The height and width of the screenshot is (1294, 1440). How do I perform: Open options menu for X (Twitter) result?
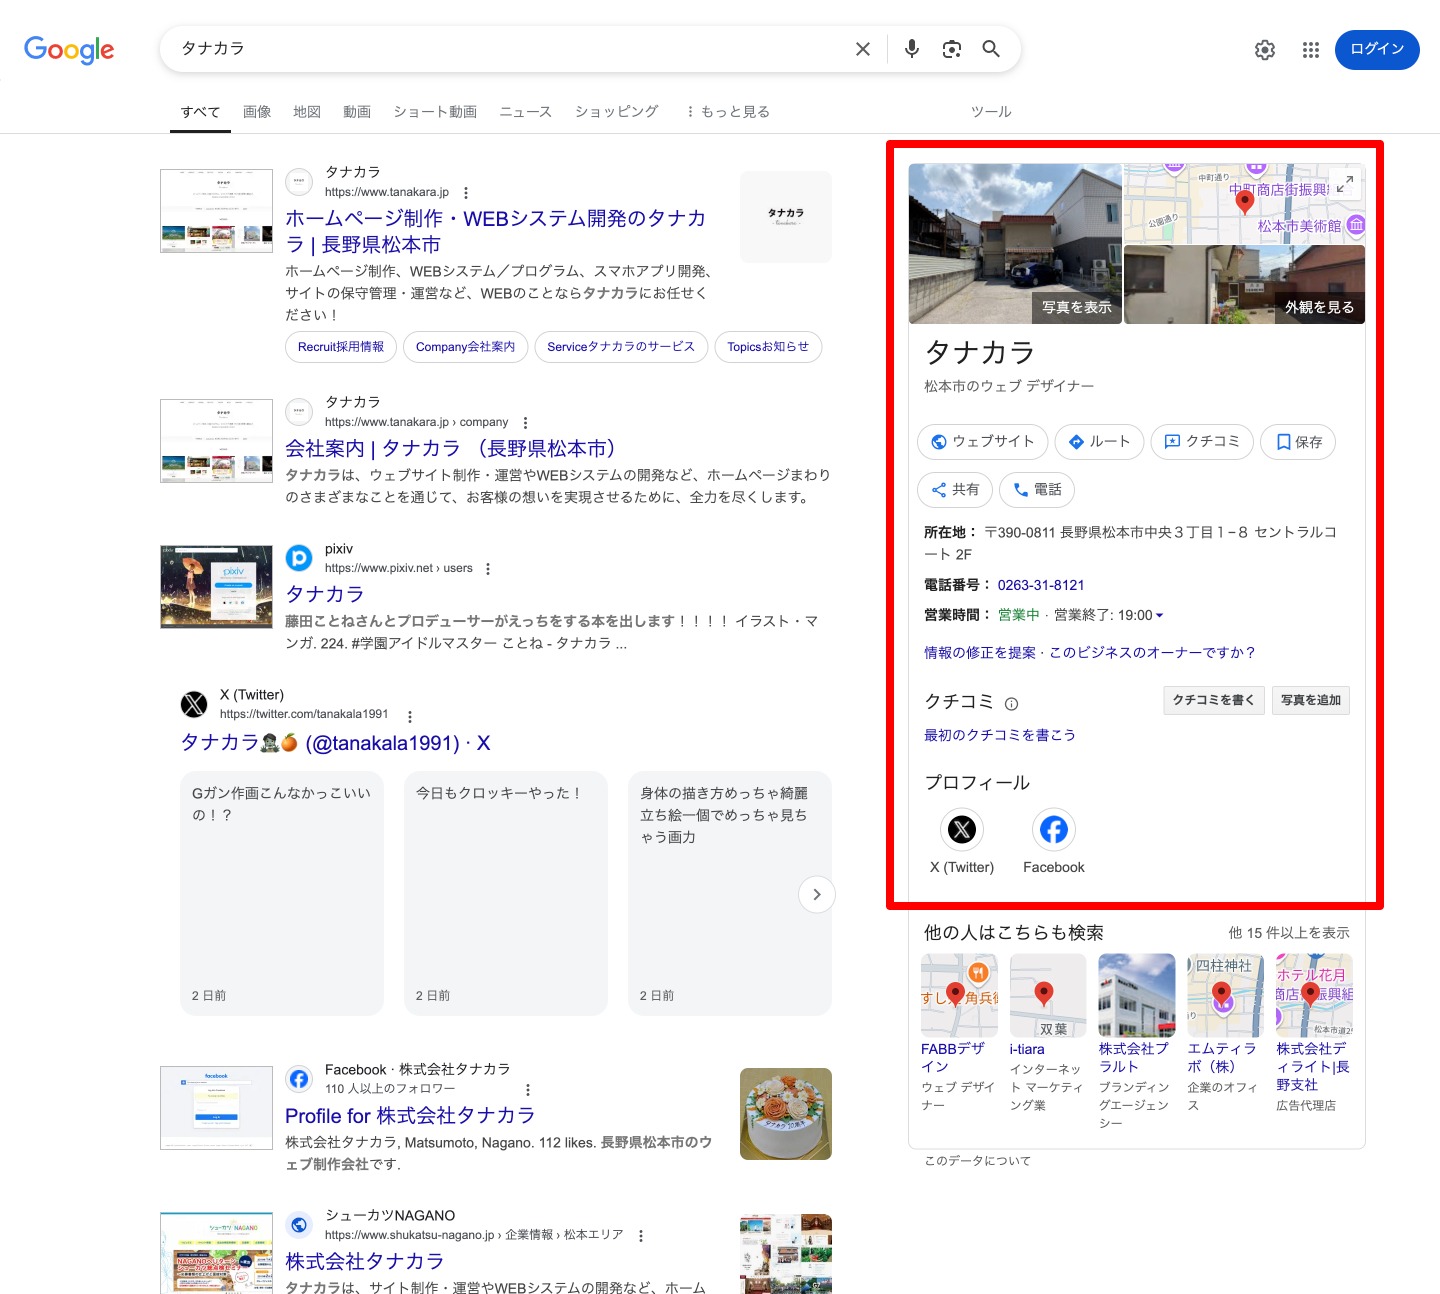click(x=410, y=716)
